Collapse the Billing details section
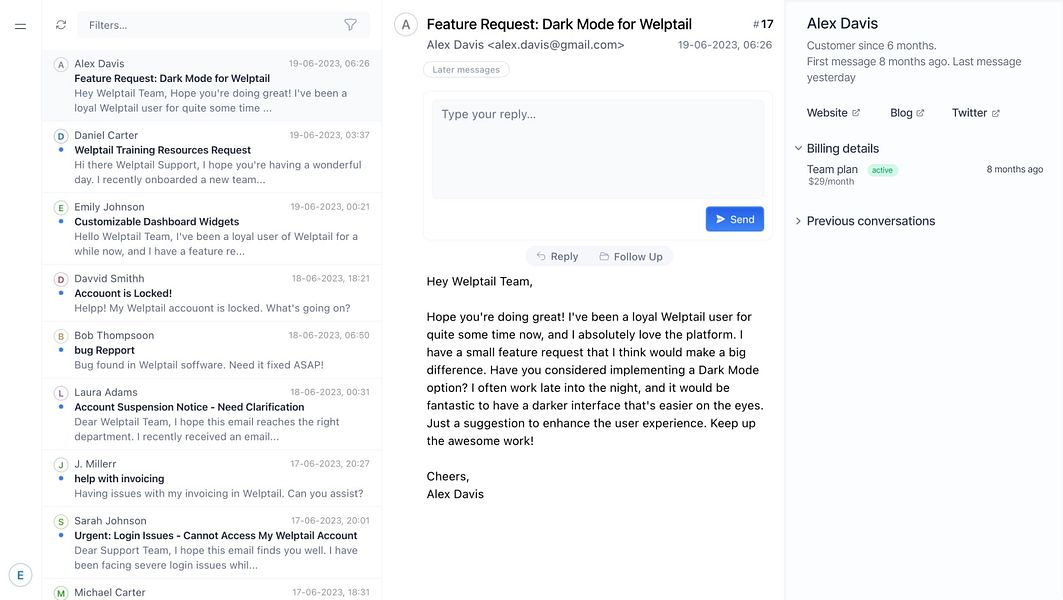The image size is (1063, 600). pyautogui.click(x=798, y=148)
